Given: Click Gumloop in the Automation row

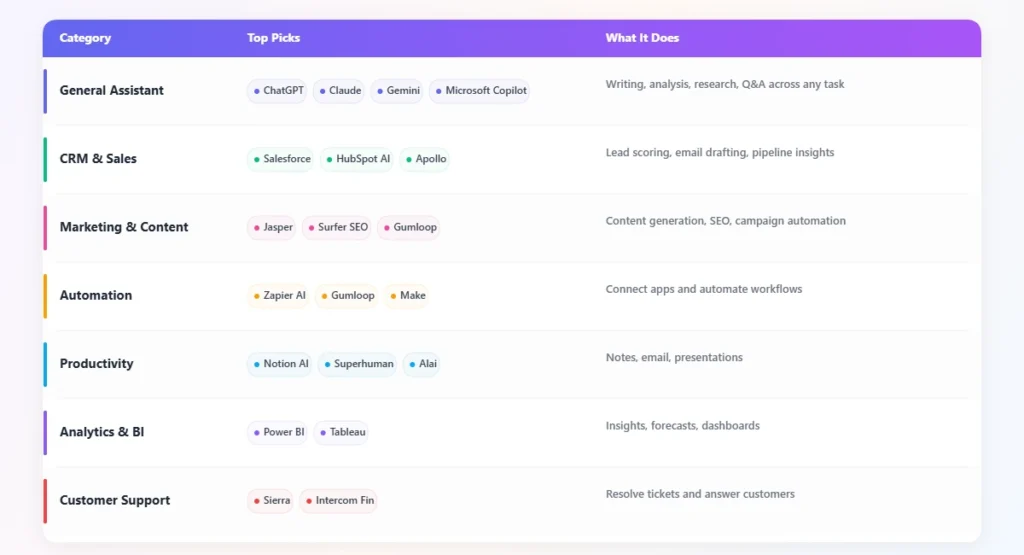Looking at the screenshot, I should [x=347, y=296].
